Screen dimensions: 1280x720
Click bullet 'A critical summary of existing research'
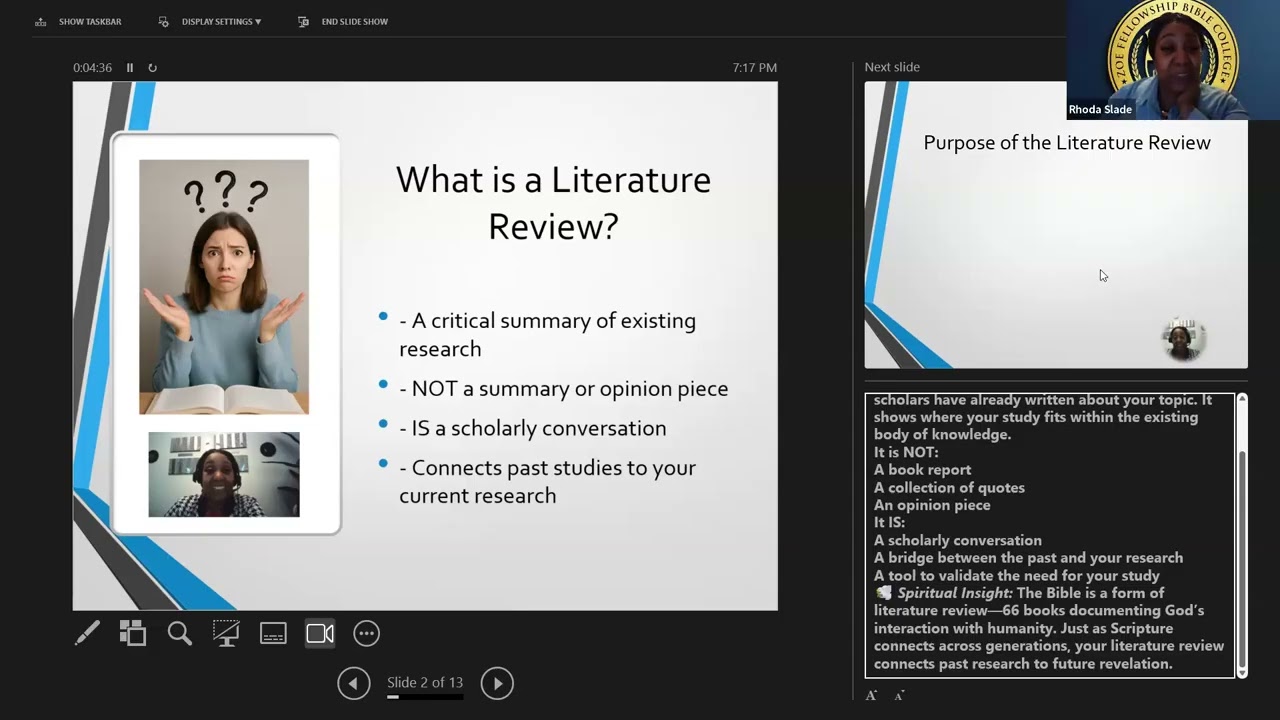547,335
